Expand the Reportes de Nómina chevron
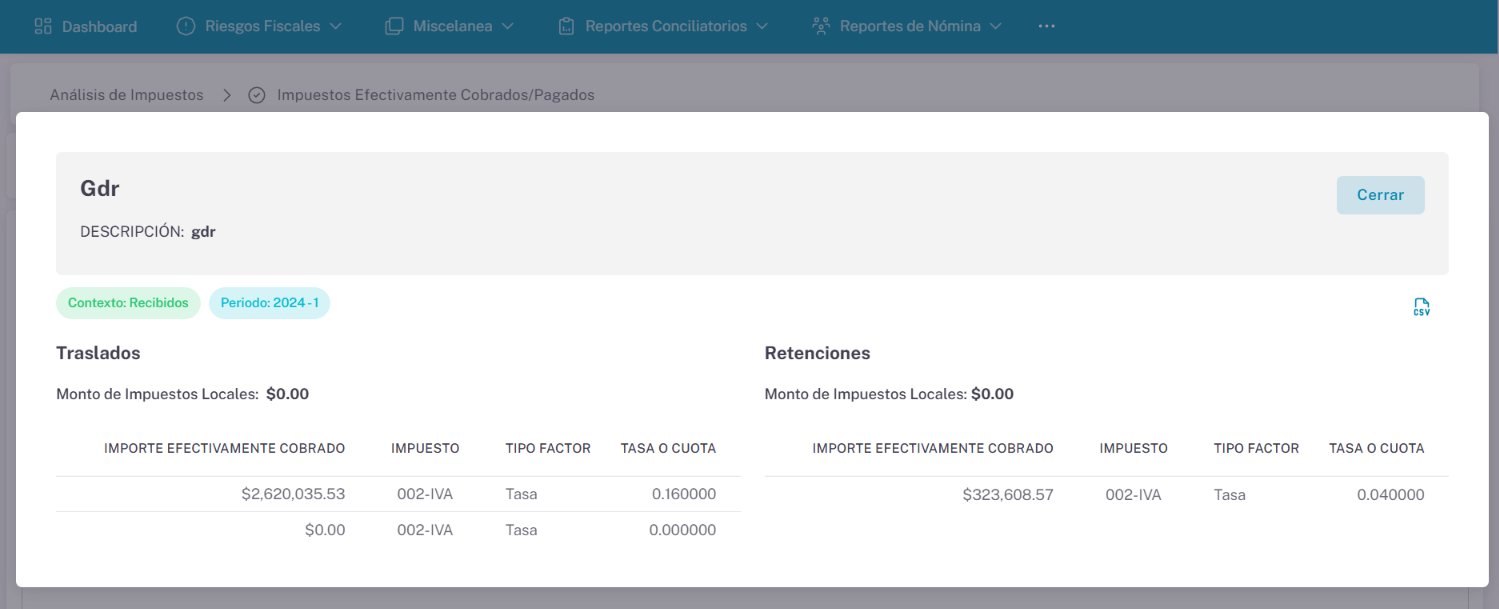The image size is (1499, 609). click(995, 26)
